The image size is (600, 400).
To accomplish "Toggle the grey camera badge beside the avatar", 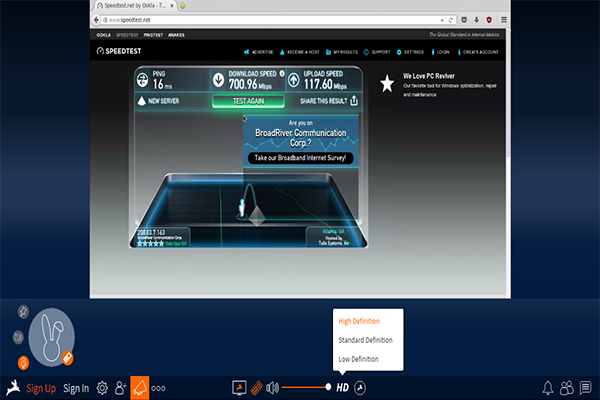I will (x=18, y=337).
